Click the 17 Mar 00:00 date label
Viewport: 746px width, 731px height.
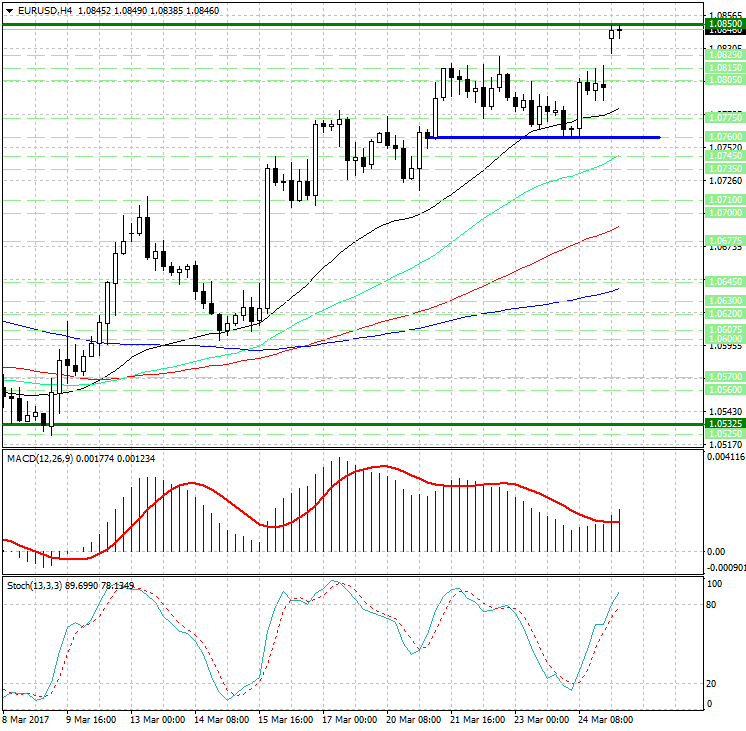click(350, 719)
